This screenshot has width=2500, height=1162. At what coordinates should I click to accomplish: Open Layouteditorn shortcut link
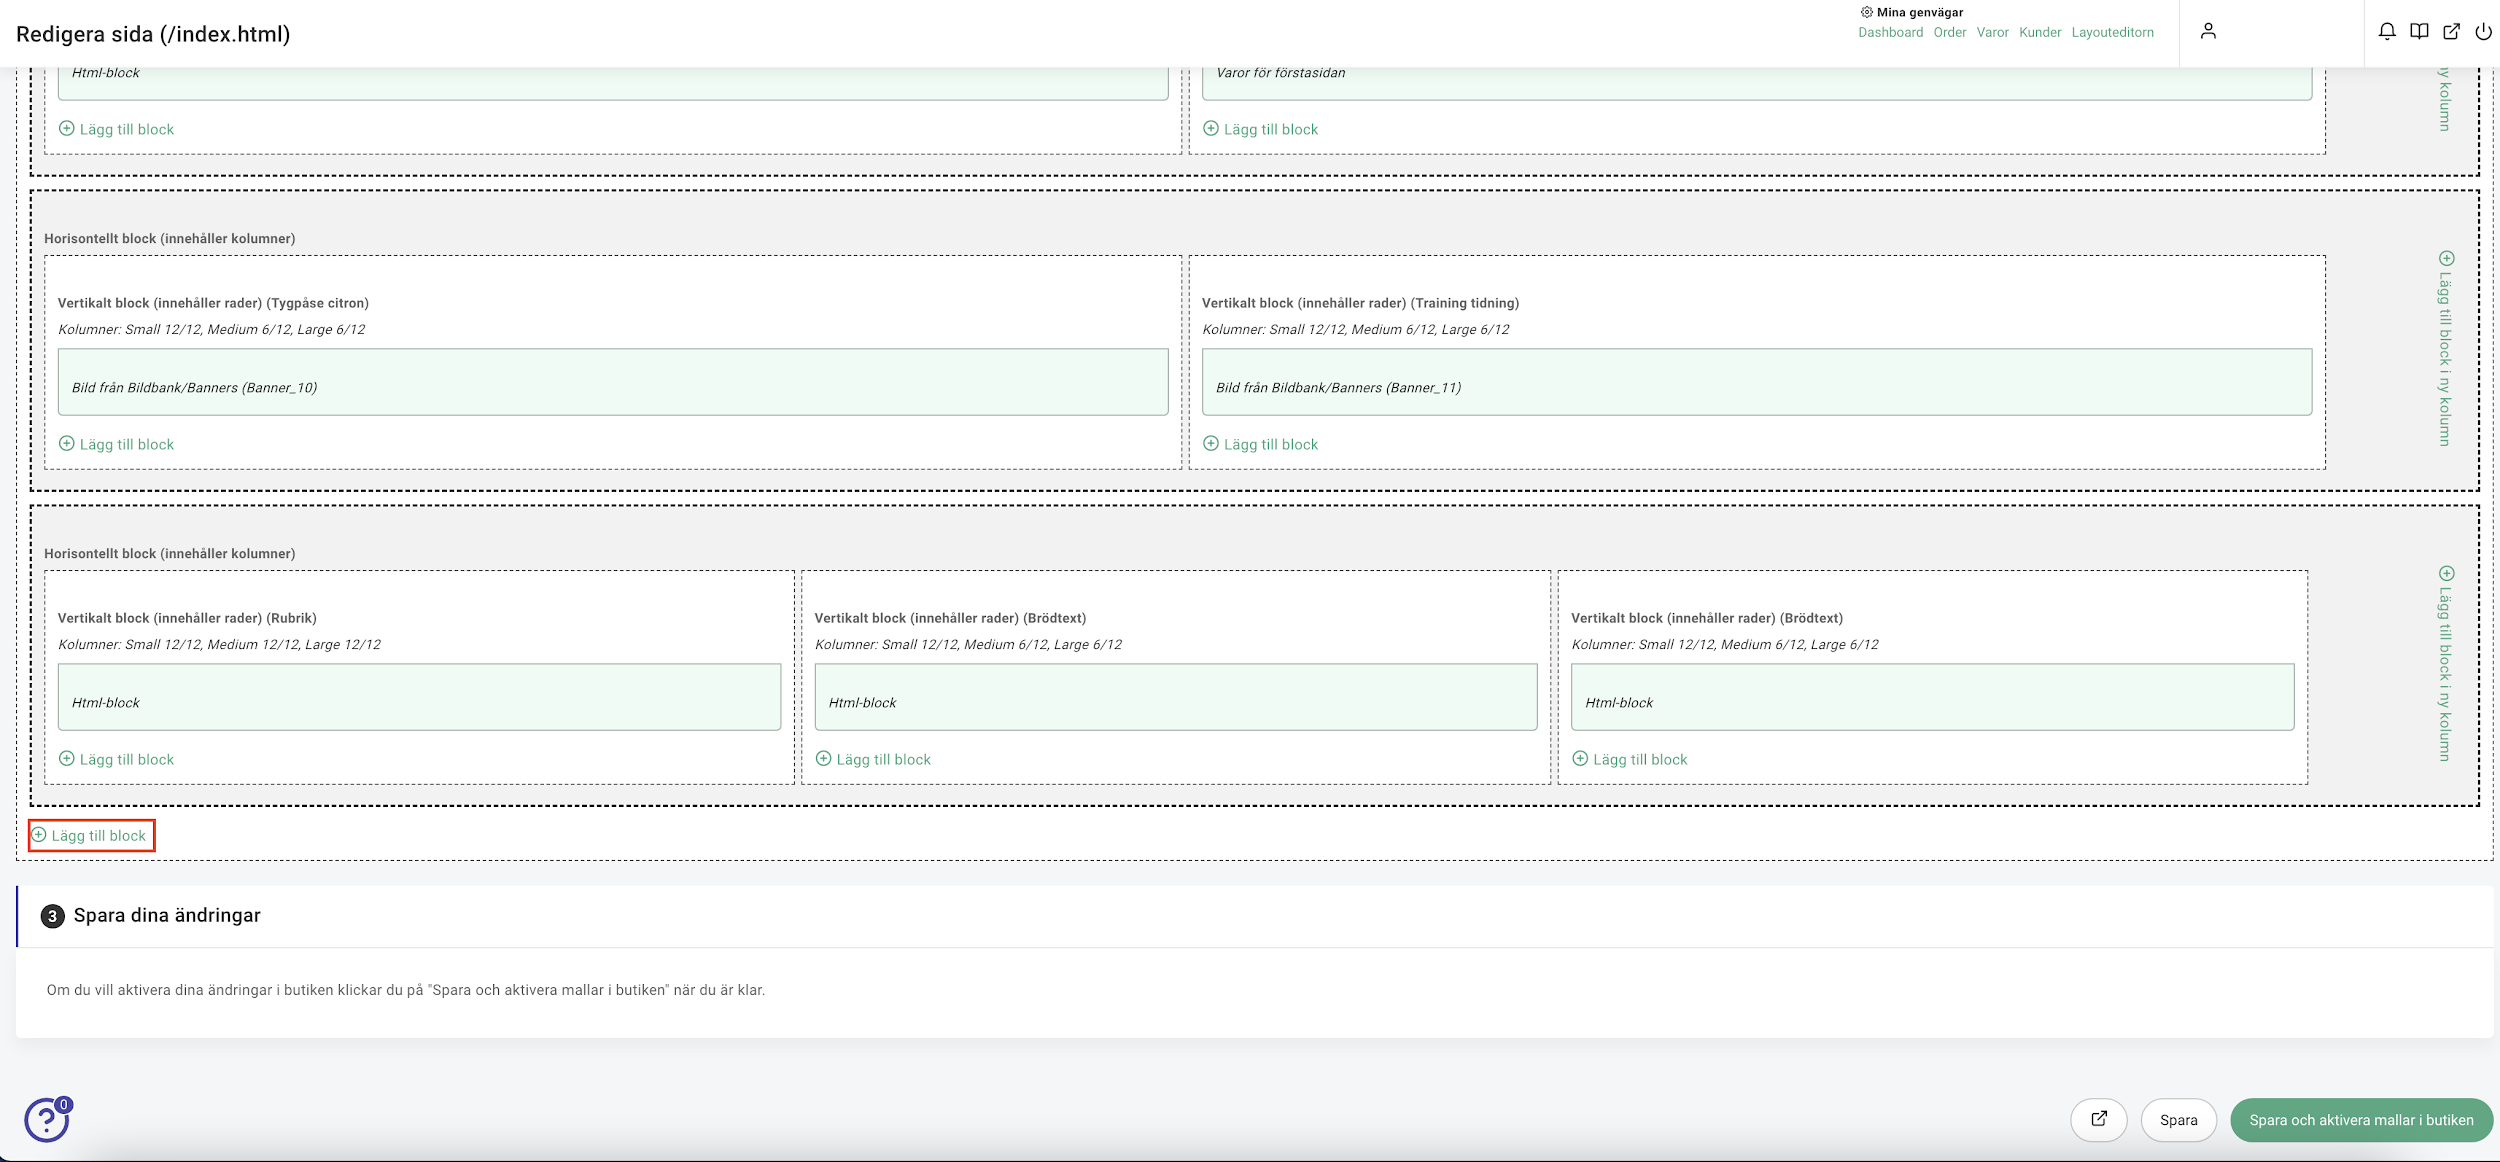[2112, 33]
